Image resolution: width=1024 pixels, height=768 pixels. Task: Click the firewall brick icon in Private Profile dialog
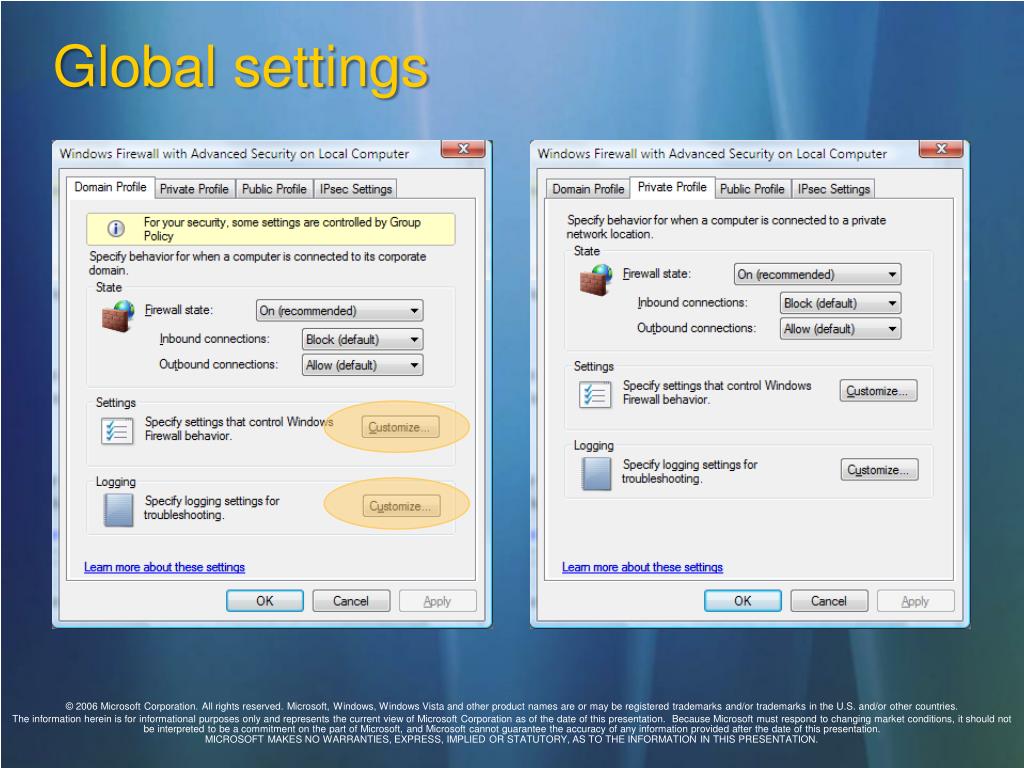pyautogui.click(x=596, y=280)
